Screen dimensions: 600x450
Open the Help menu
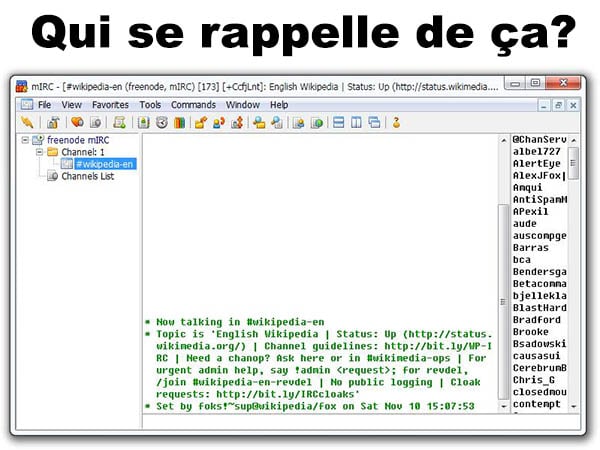[x=279, y=104]
